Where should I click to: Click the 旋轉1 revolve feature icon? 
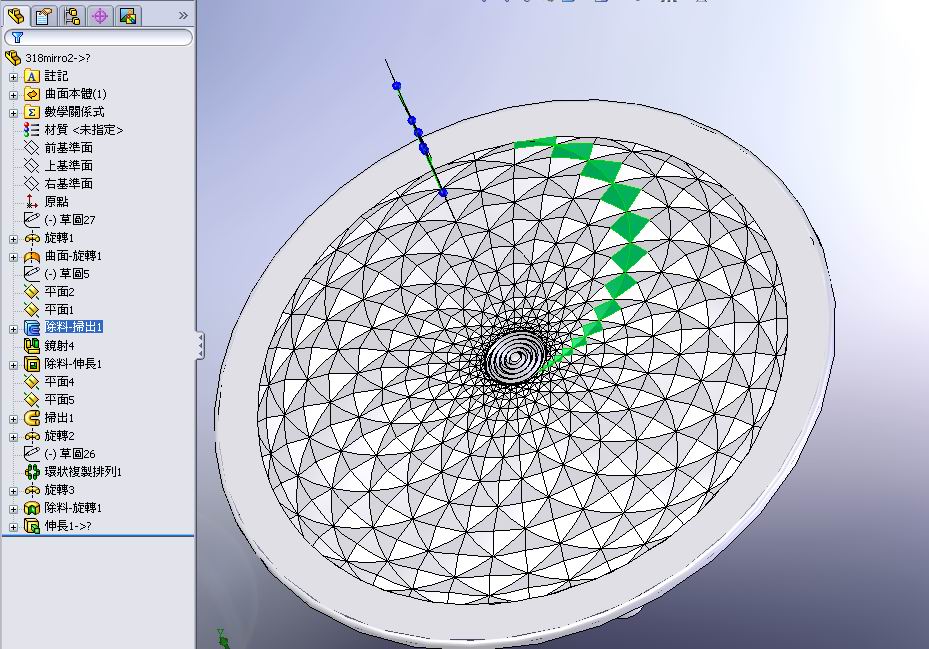[31, 238]
